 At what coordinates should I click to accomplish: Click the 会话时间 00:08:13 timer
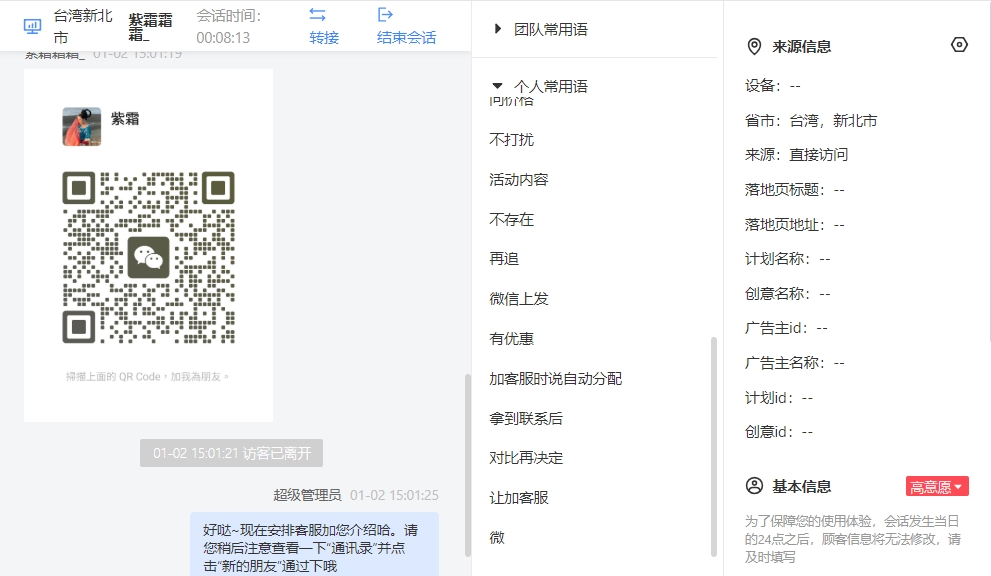229,27
